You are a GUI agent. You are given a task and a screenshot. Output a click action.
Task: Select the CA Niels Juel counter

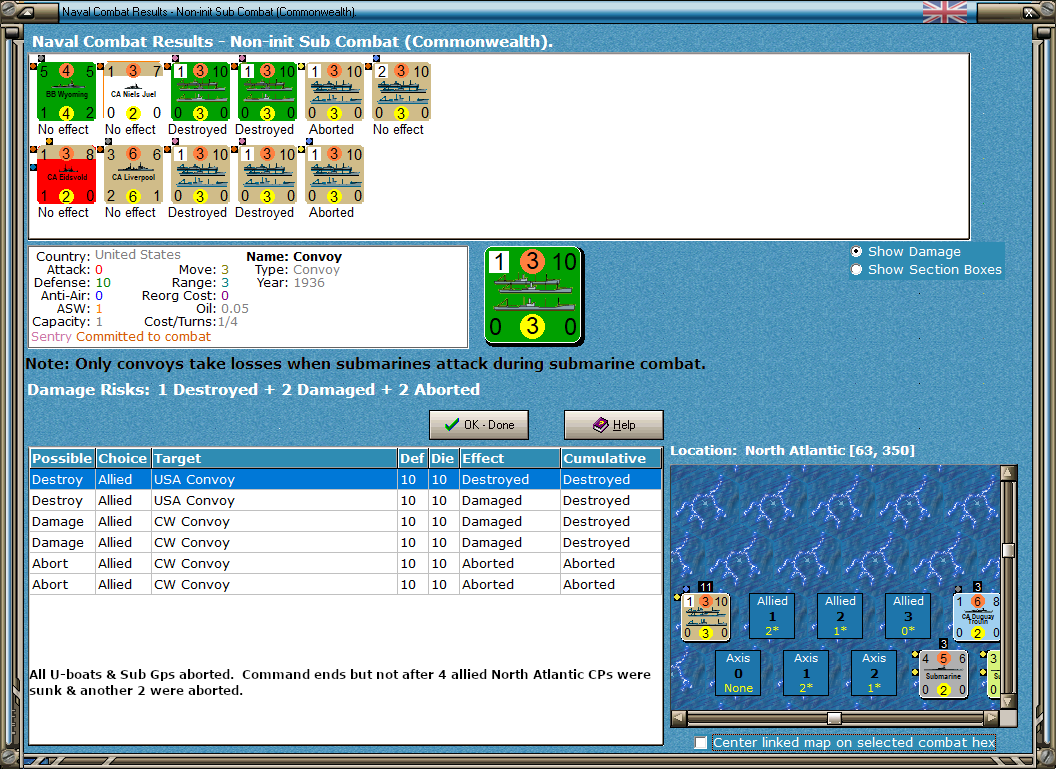tap(133, 92)
